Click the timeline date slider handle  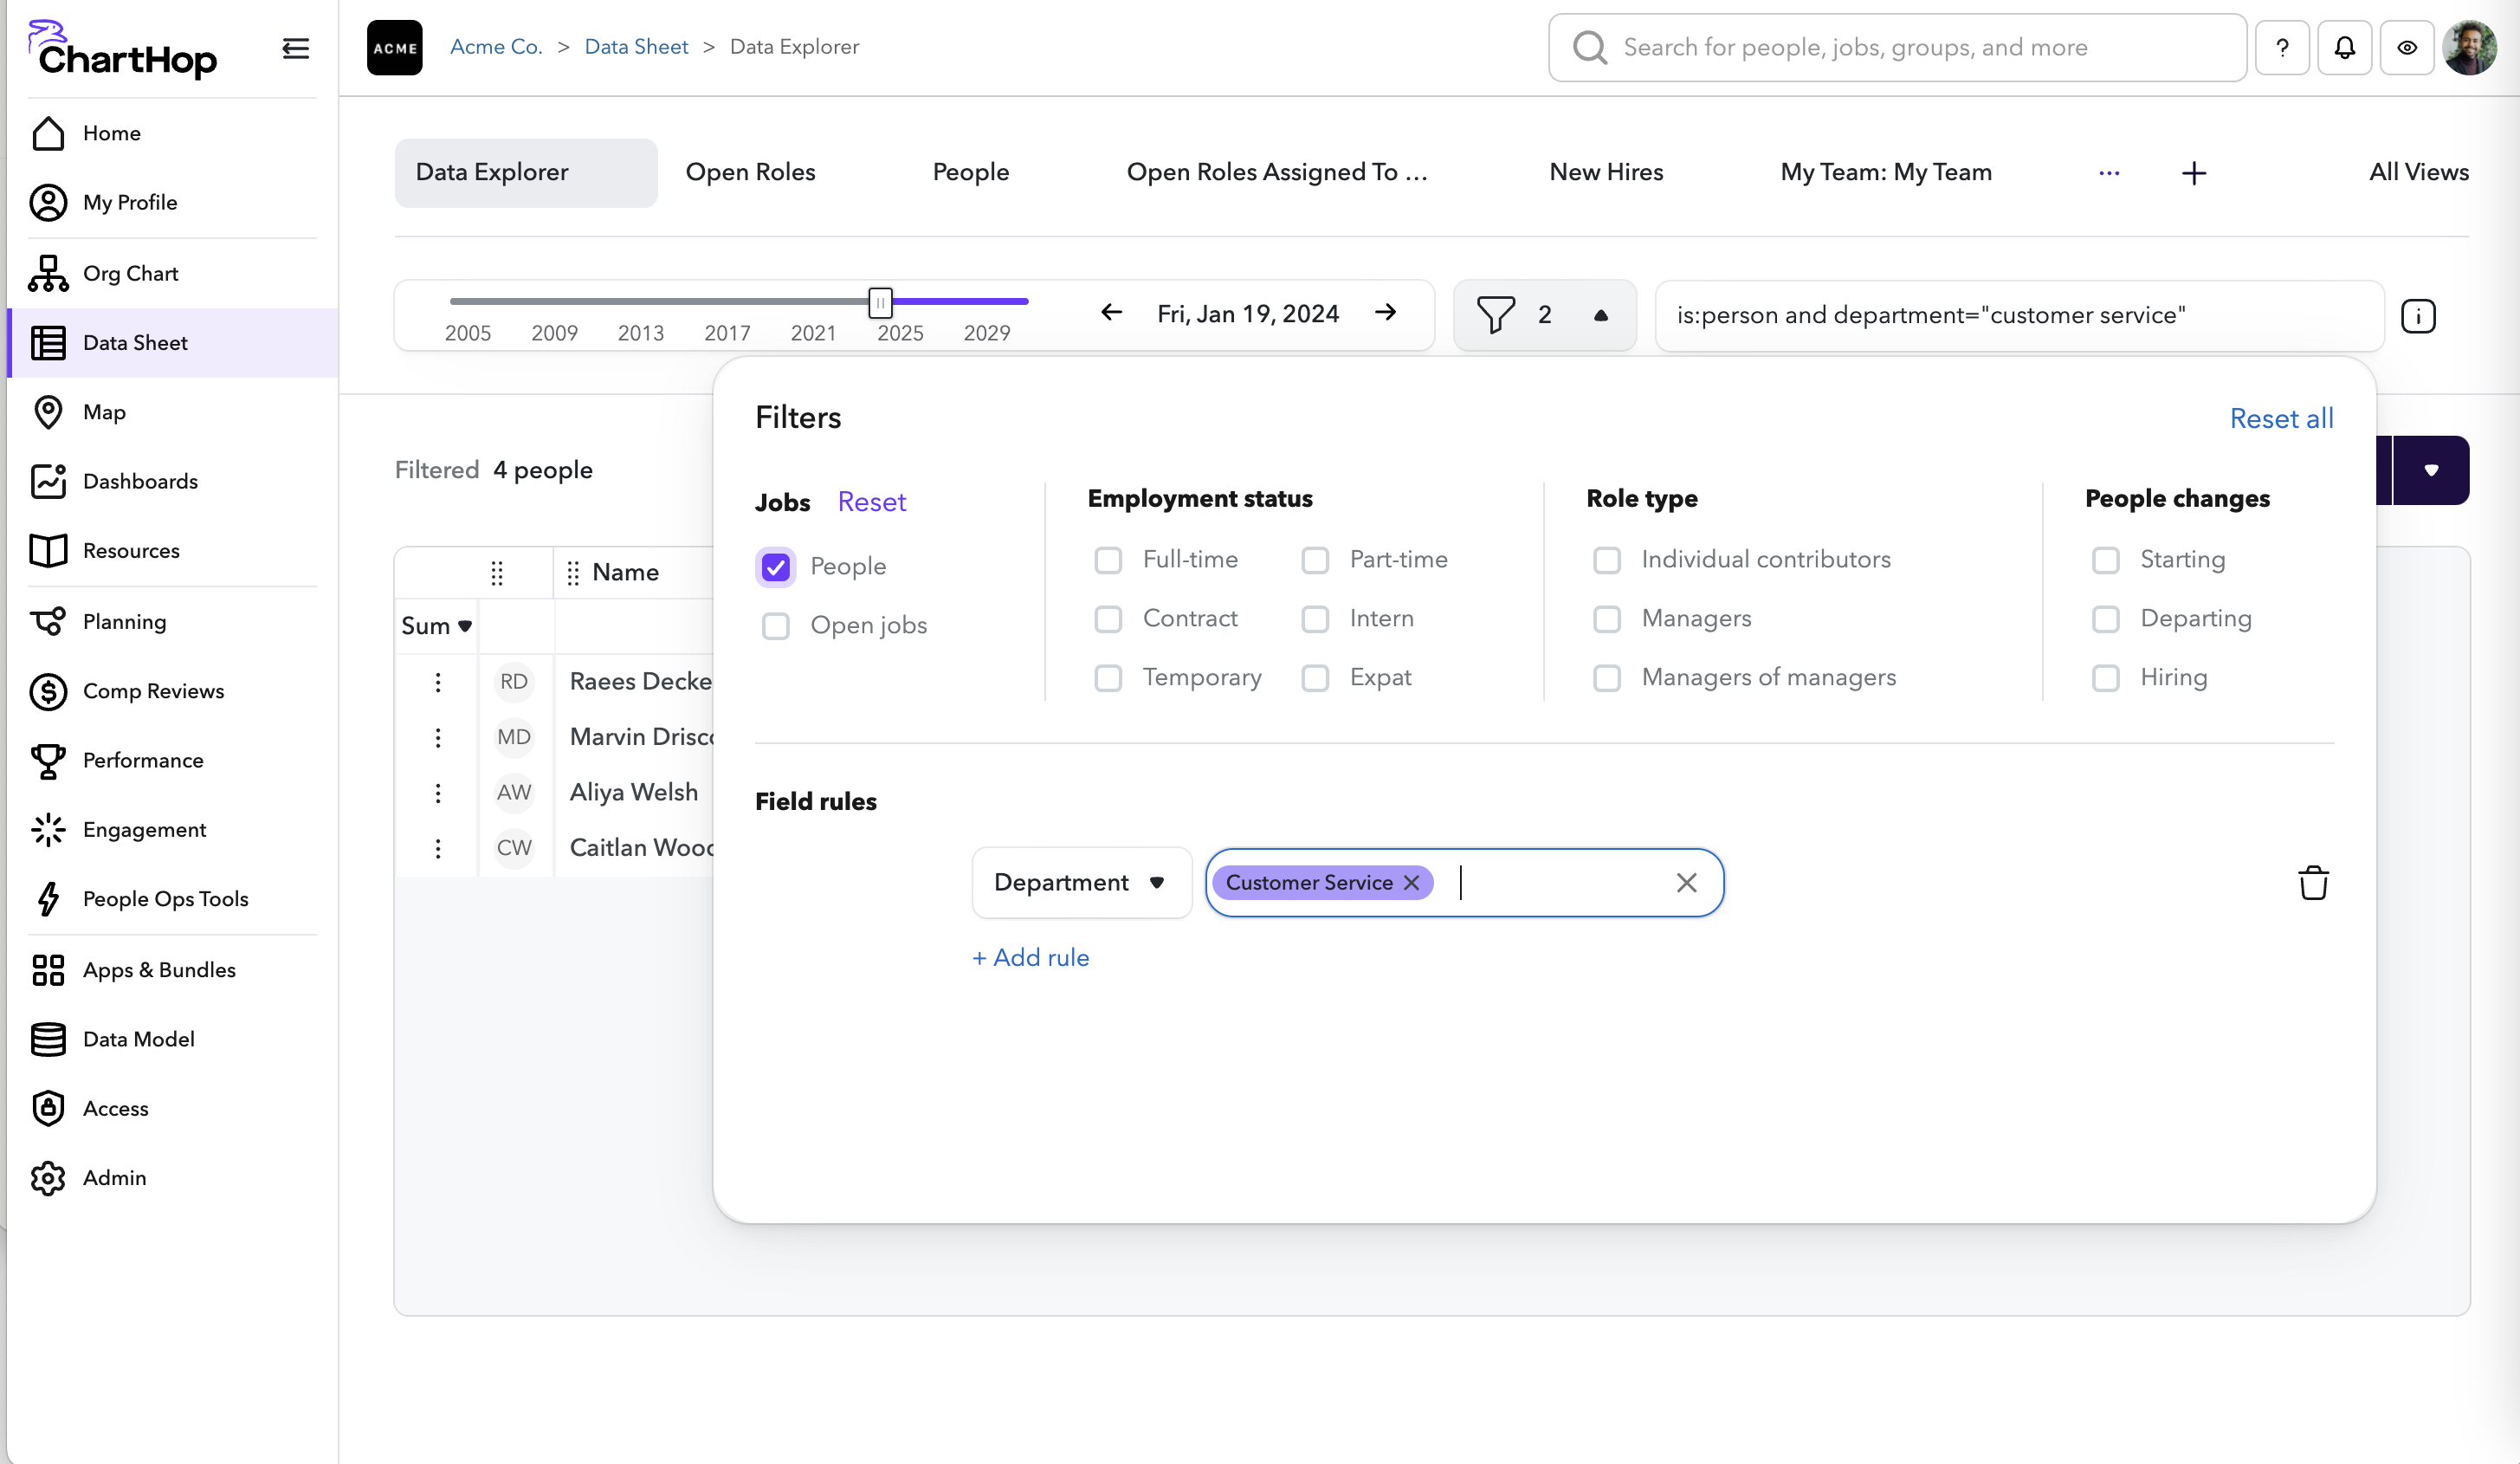(880, 301)
